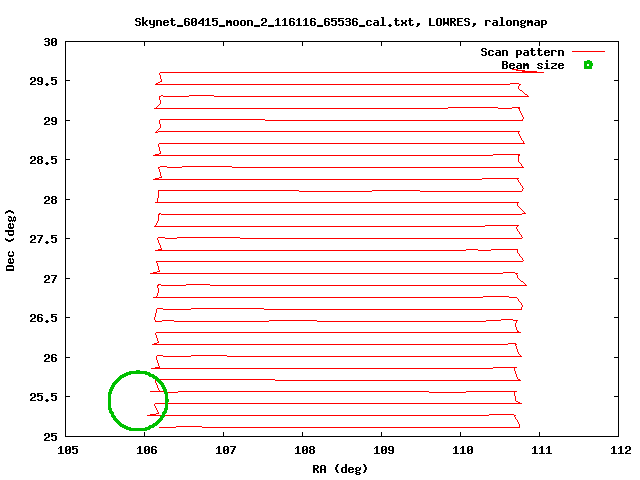Viewport: 640px width, 480px height.
Task: Click the green beam size legend marker
Action: (x=588, y=64)
